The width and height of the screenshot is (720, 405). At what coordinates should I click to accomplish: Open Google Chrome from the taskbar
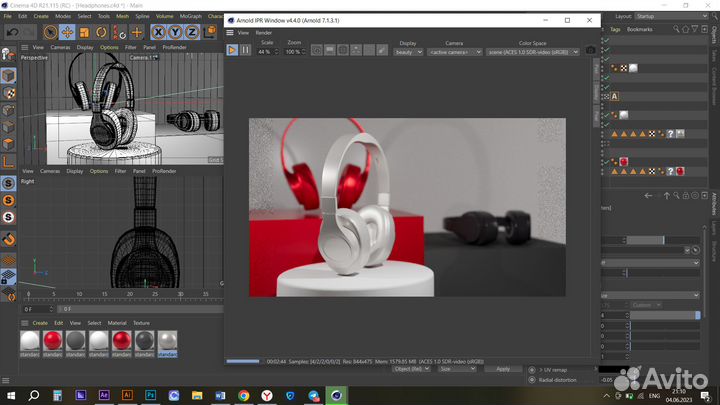(x=243, y=396)
